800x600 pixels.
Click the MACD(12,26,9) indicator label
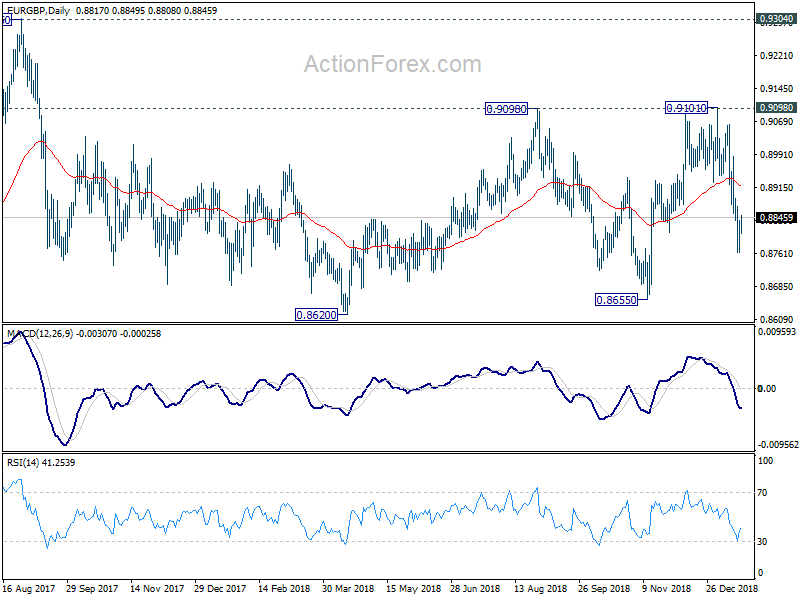[40, 334]
